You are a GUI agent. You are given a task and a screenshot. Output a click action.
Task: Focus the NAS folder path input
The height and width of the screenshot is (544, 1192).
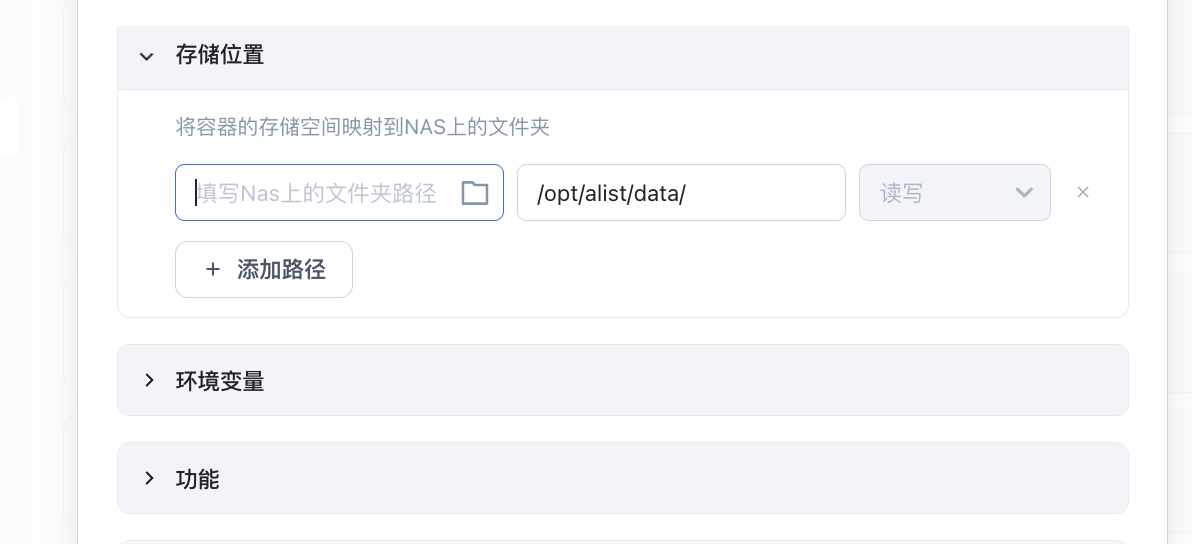click(316, 193)
